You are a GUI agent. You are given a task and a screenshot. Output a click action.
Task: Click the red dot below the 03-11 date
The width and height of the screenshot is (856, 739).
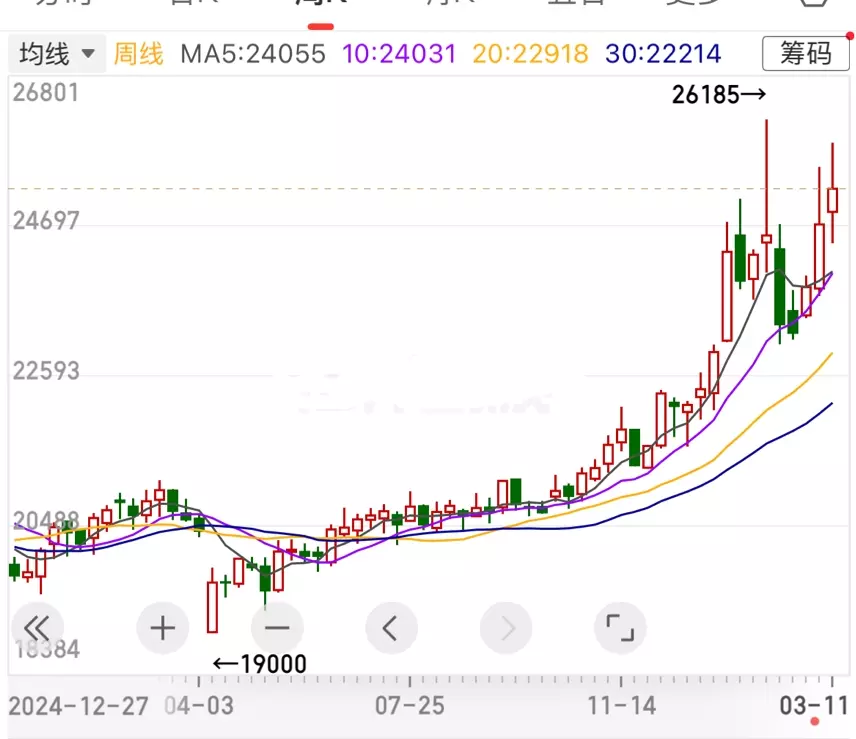pos(815,721)
